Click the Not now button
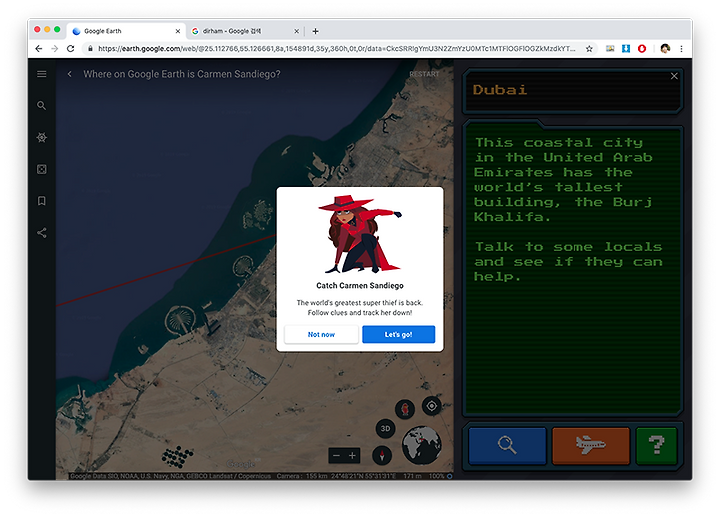Viewport: 720px width, 517px height. click(x=321, y=334)
